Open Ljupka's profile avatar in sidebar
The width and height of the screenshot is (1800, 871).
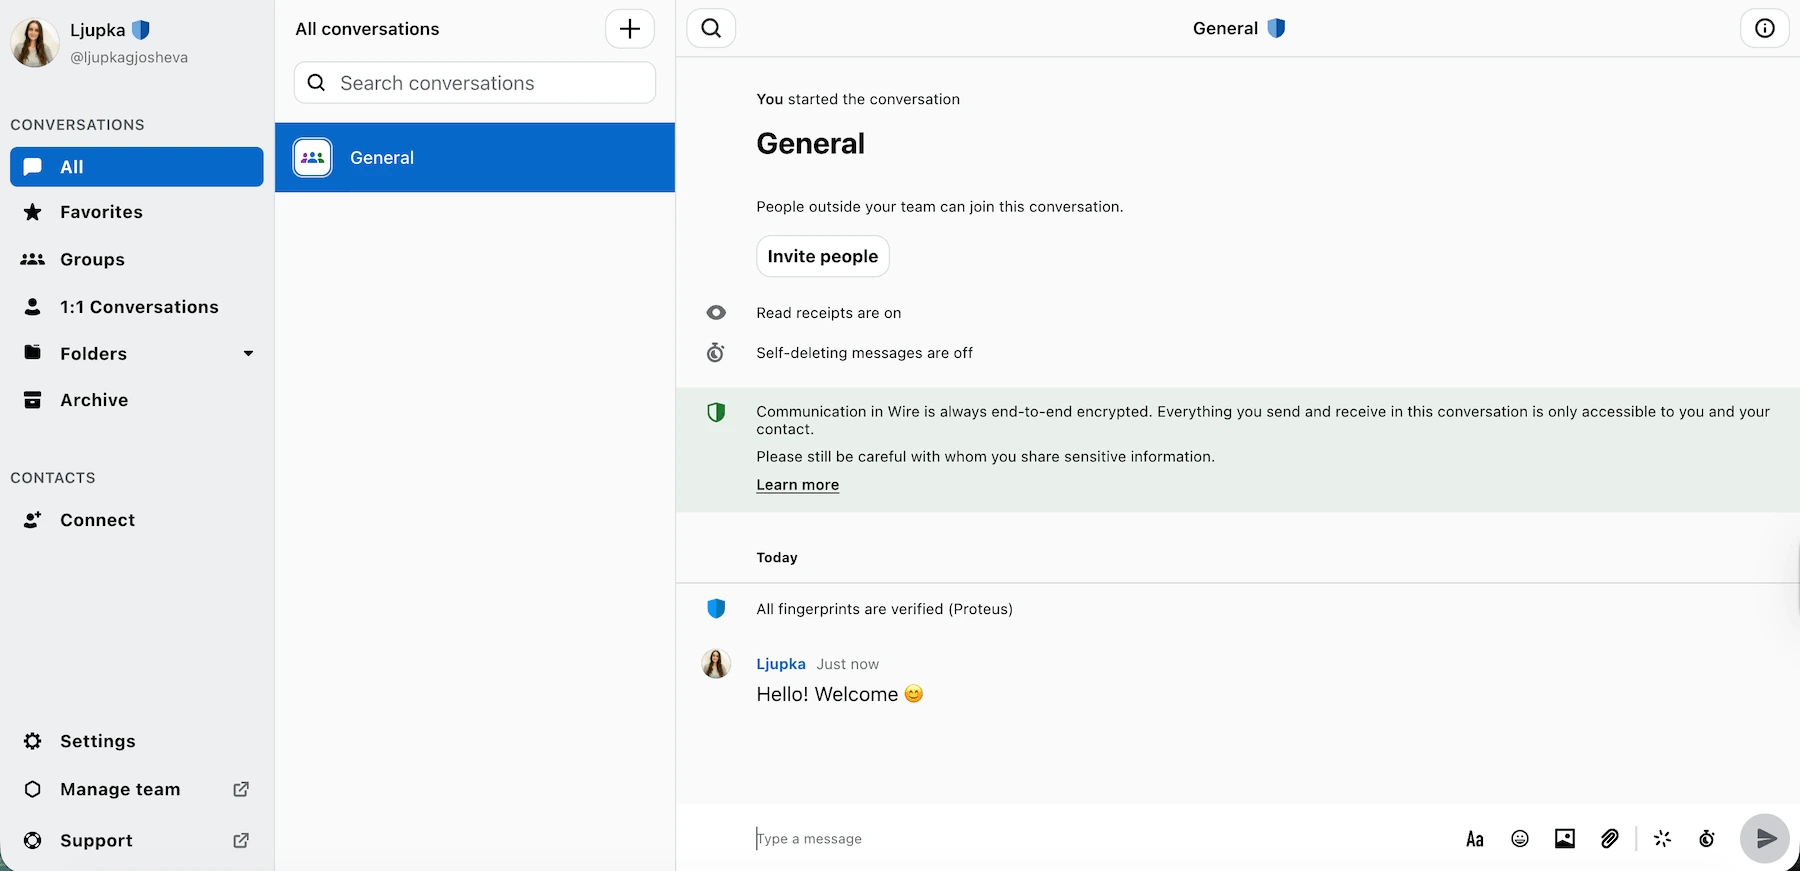coord(35,43)
